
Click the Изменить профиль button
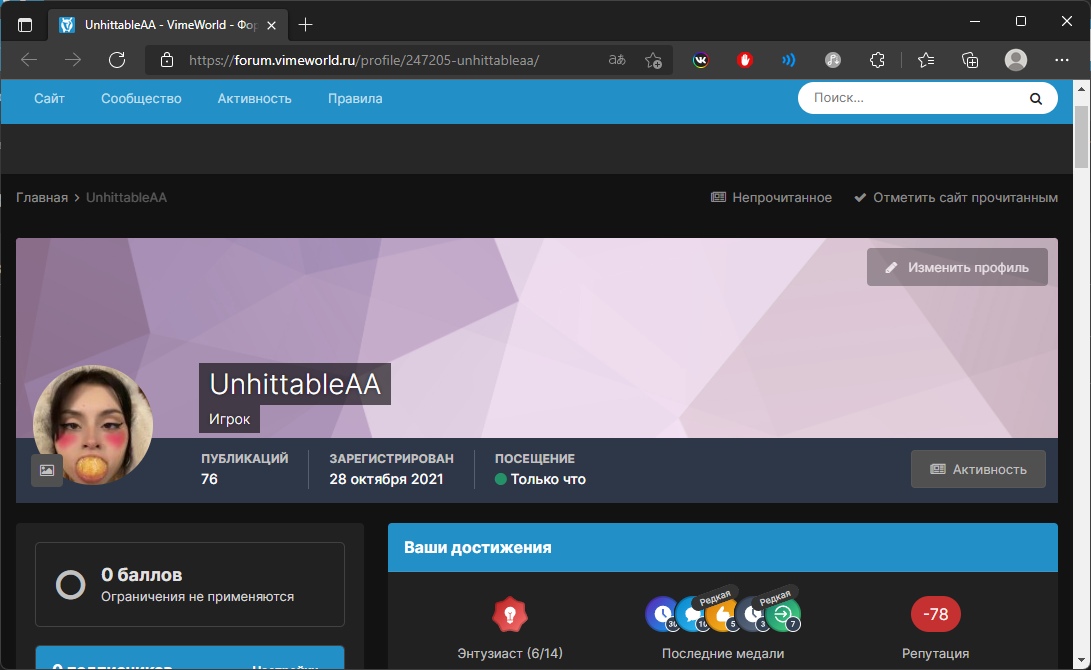pyautogui.click(x=957, y=267)
